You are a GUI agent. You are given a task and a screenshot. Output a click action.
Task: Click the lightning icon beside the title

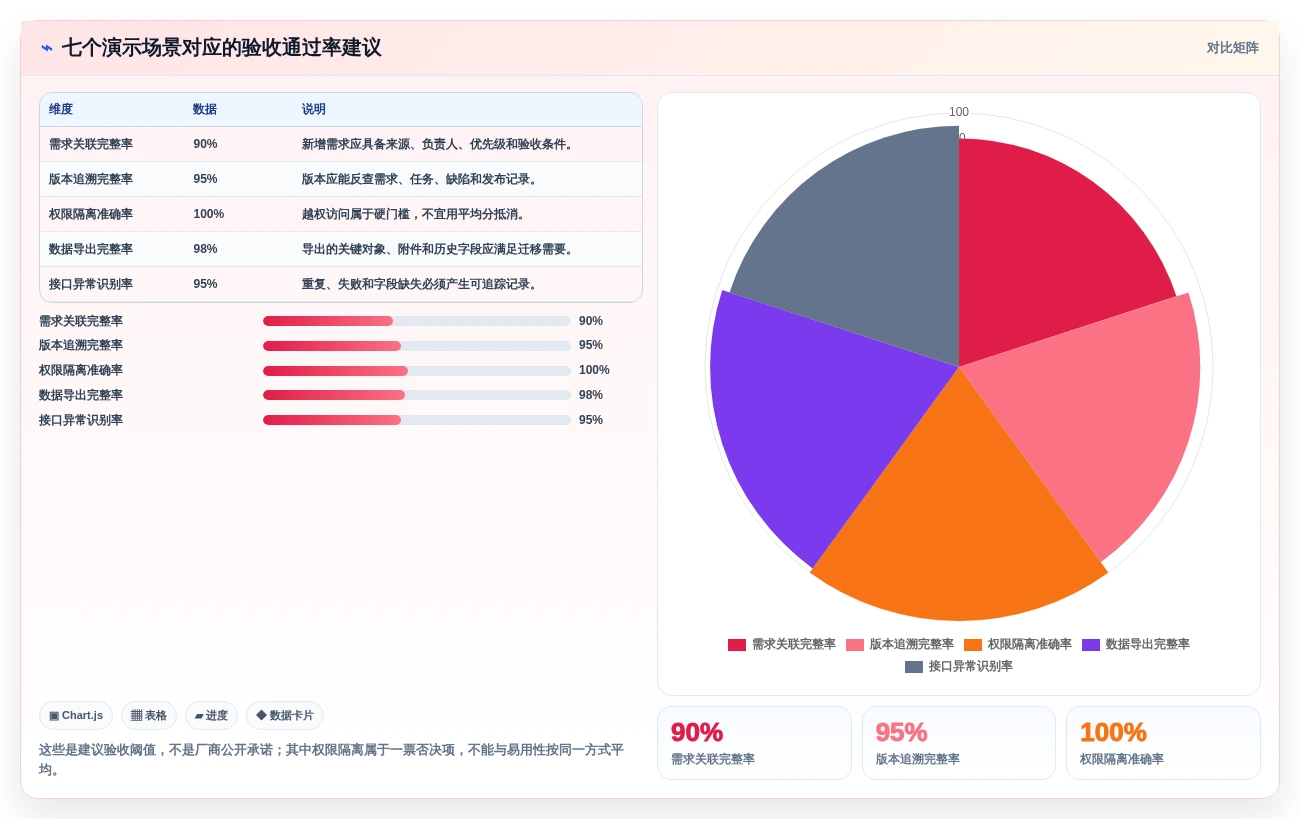tap(47, 48)
